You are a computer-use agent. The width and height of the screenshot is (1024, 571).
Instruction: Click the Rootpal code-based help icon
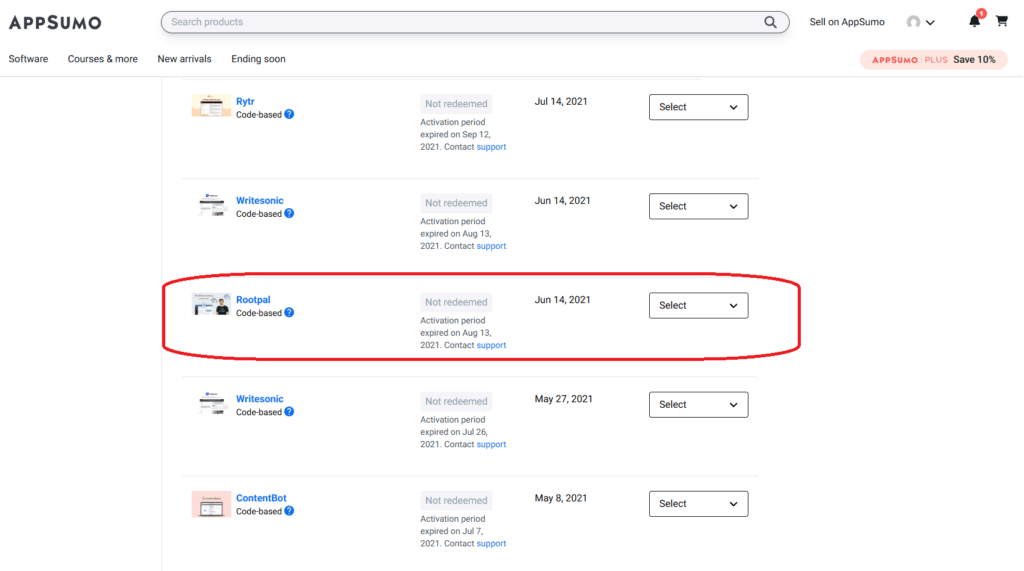pyautogui.click(x=289, y=313)
